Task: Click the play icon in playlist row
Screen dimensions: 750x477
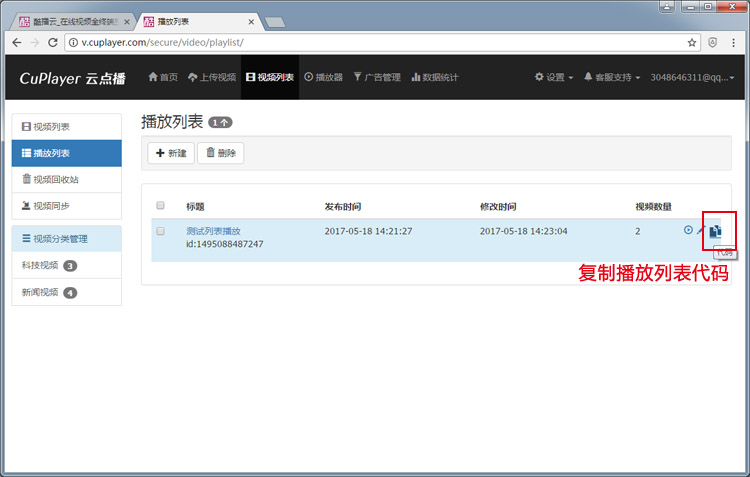Action: click(x=688, y=230)
